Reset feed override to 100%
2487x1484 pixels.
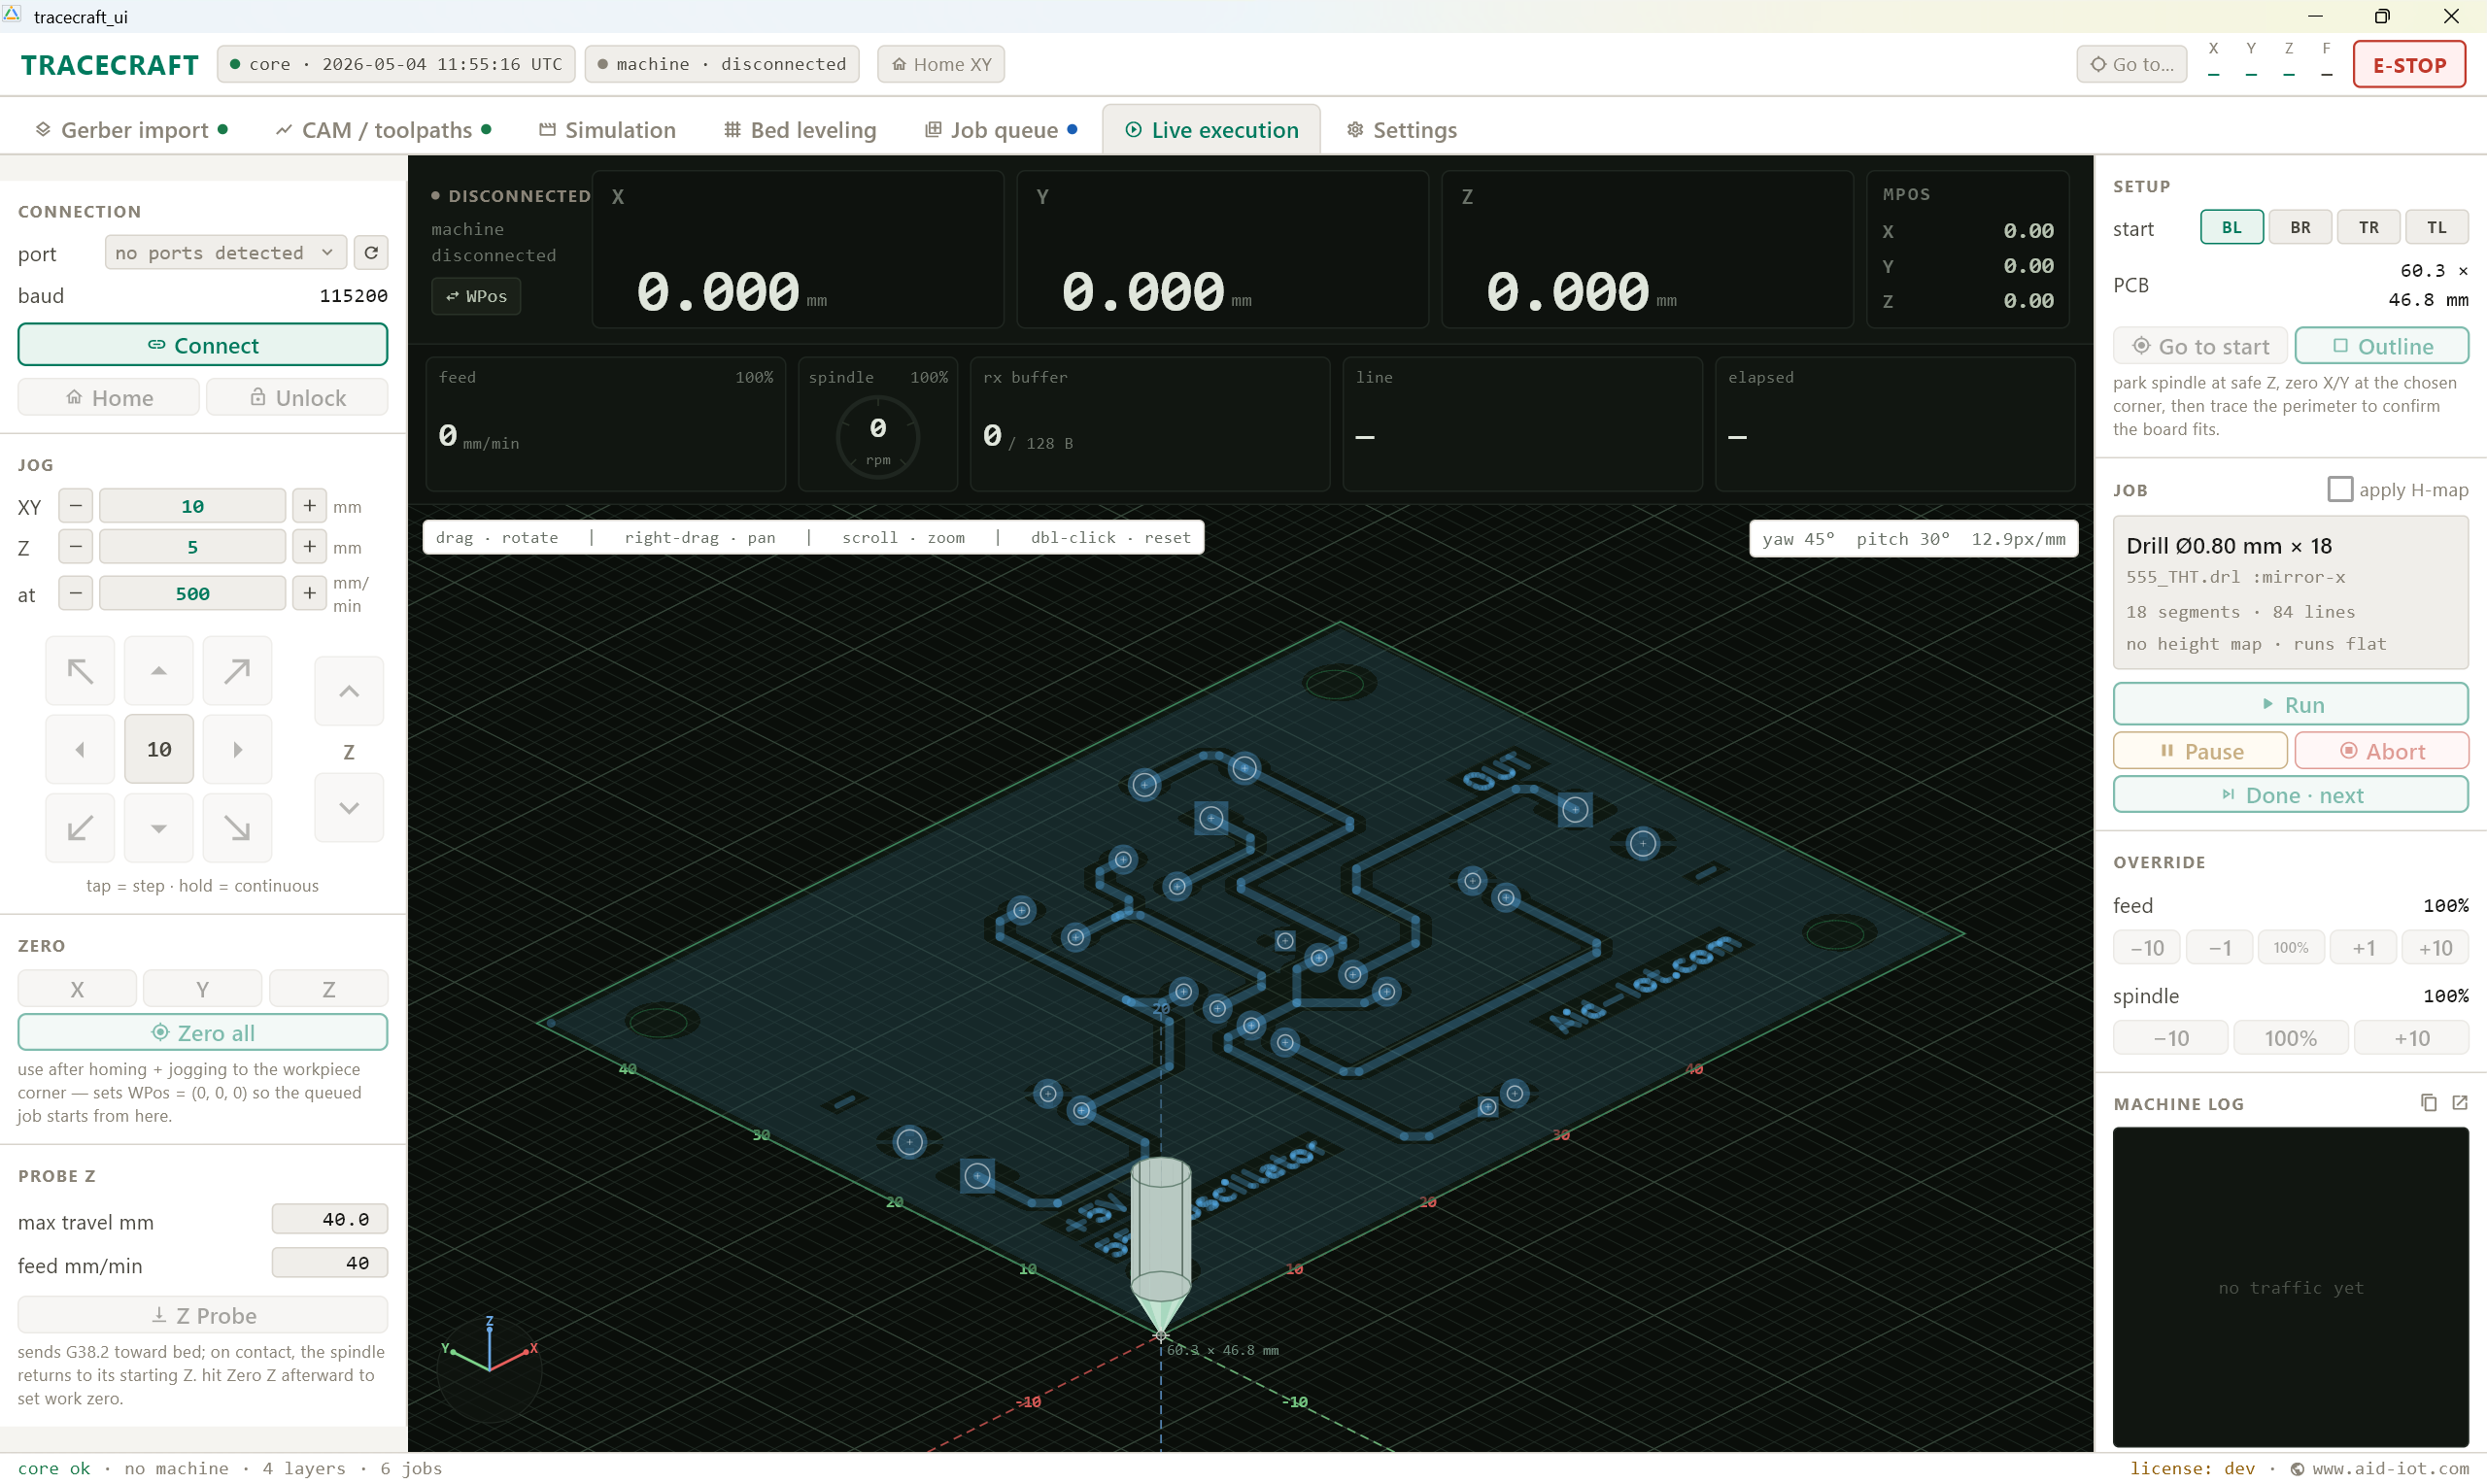pos(2291,948)
